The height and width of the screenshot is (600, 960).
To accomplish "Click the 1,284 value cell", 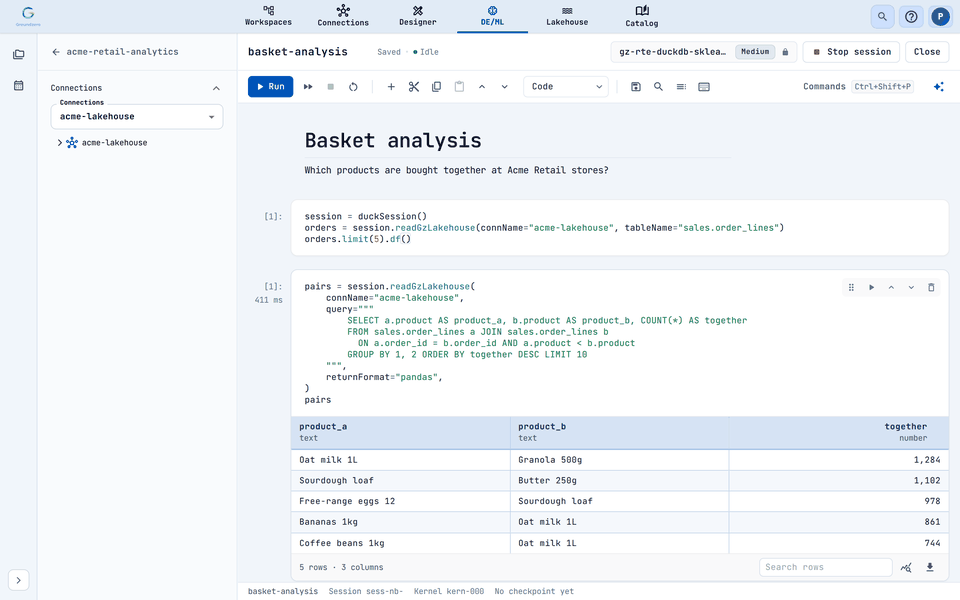I will coord(839,460).
